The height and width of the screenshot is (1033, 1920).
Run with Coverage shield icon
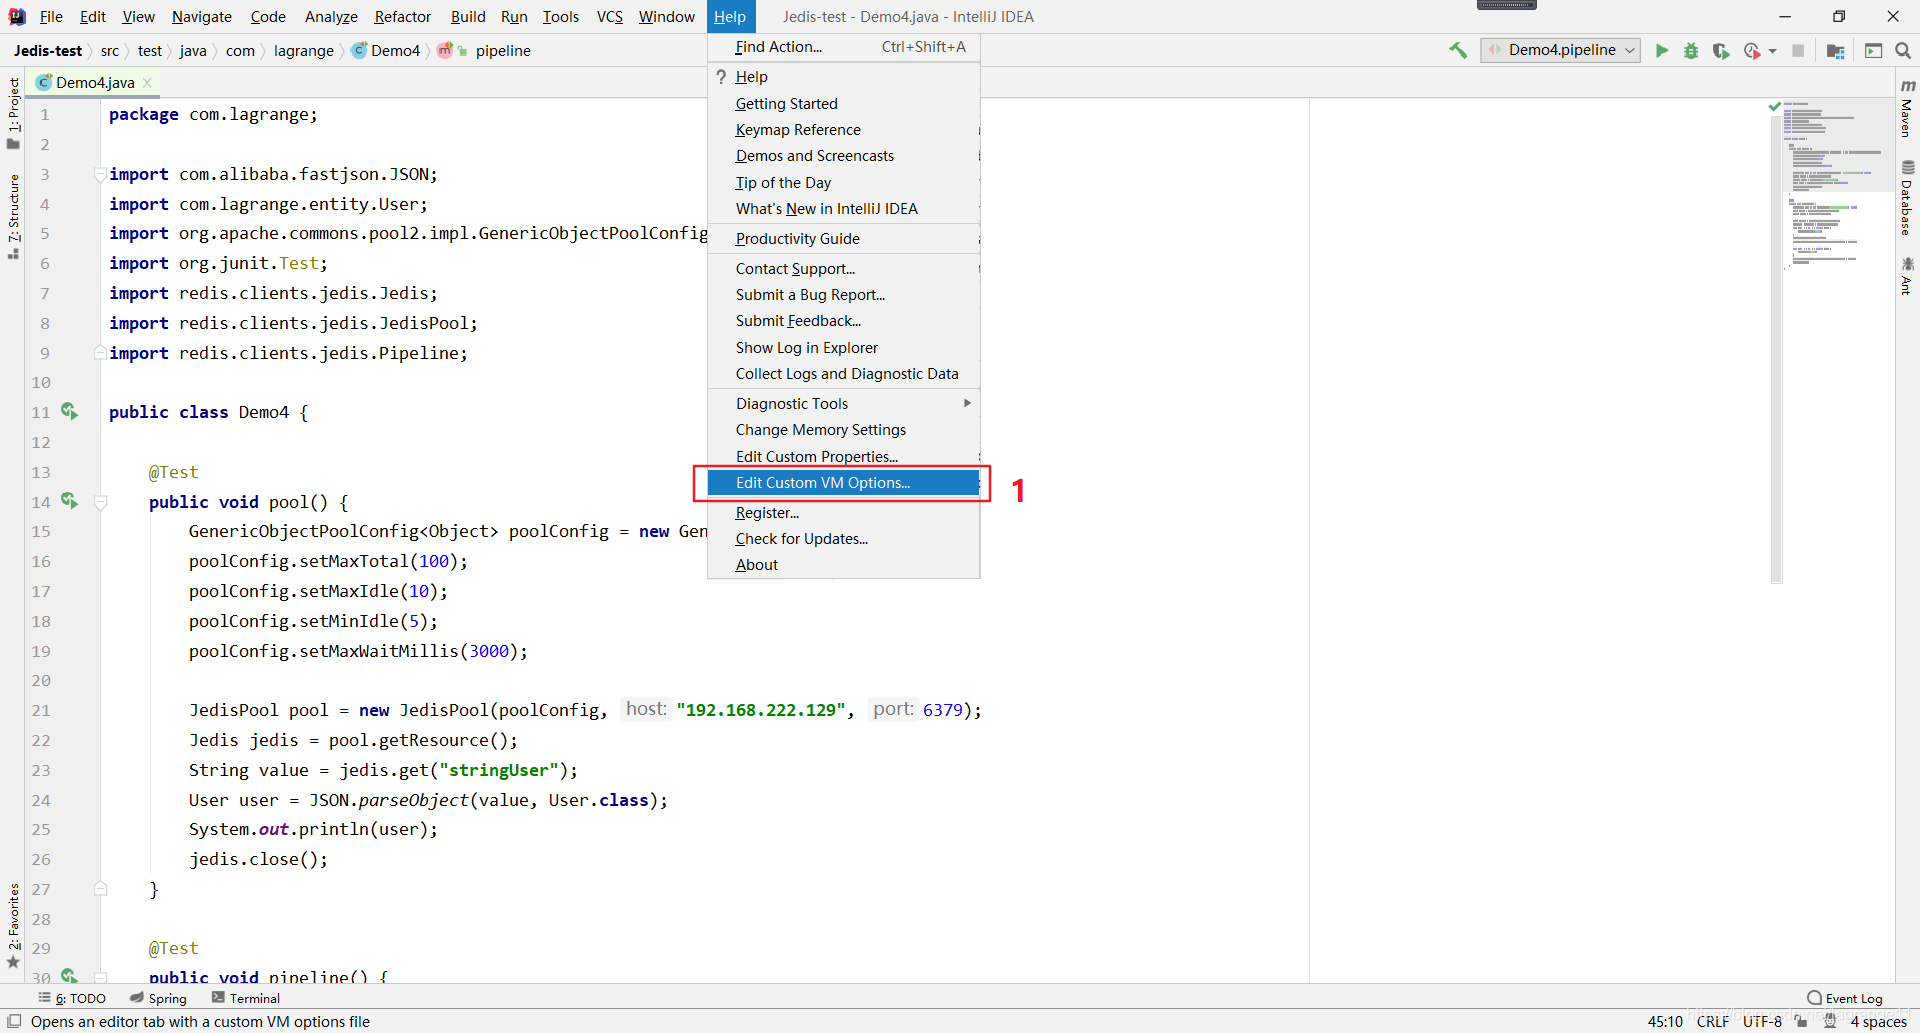pyautogui.click(x=1721, y=50)
